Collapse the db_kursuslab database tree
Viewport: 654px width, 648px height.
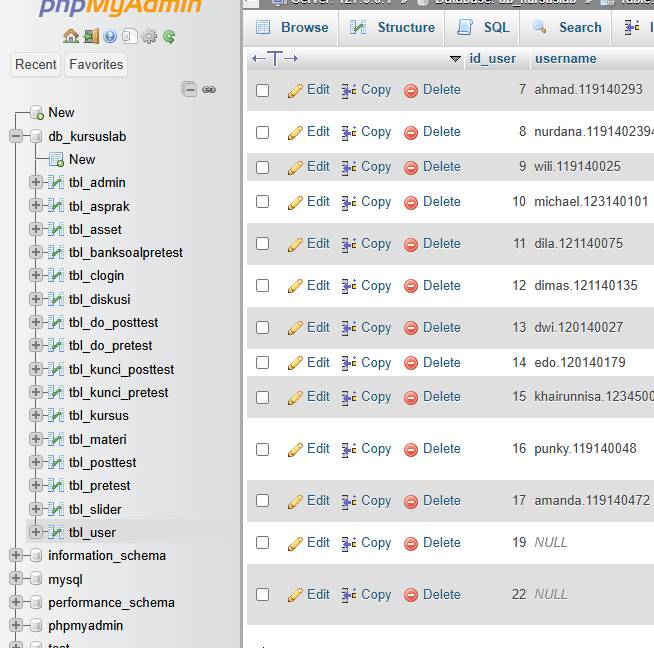coord(16,136)
